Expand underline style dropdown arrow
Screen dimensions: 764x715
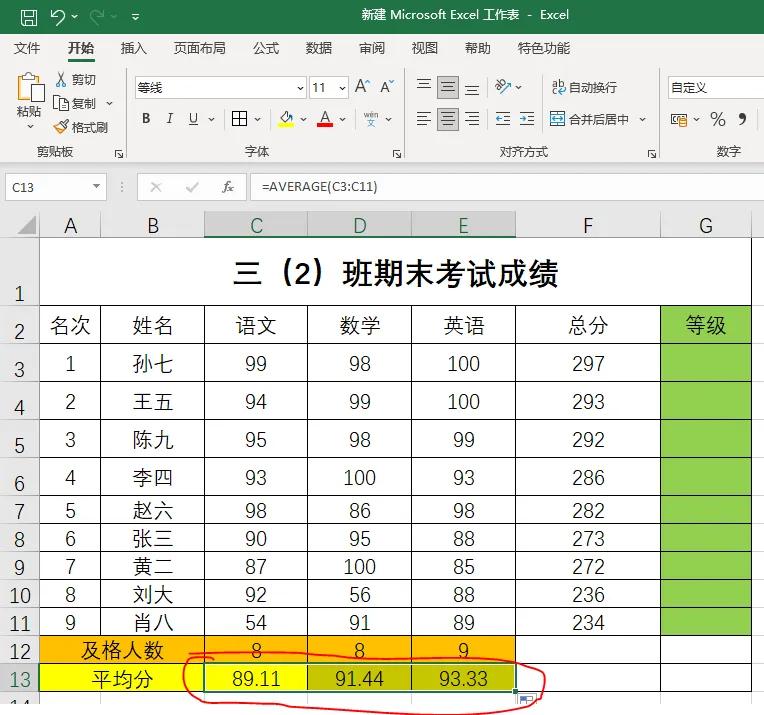click(211, 119)
